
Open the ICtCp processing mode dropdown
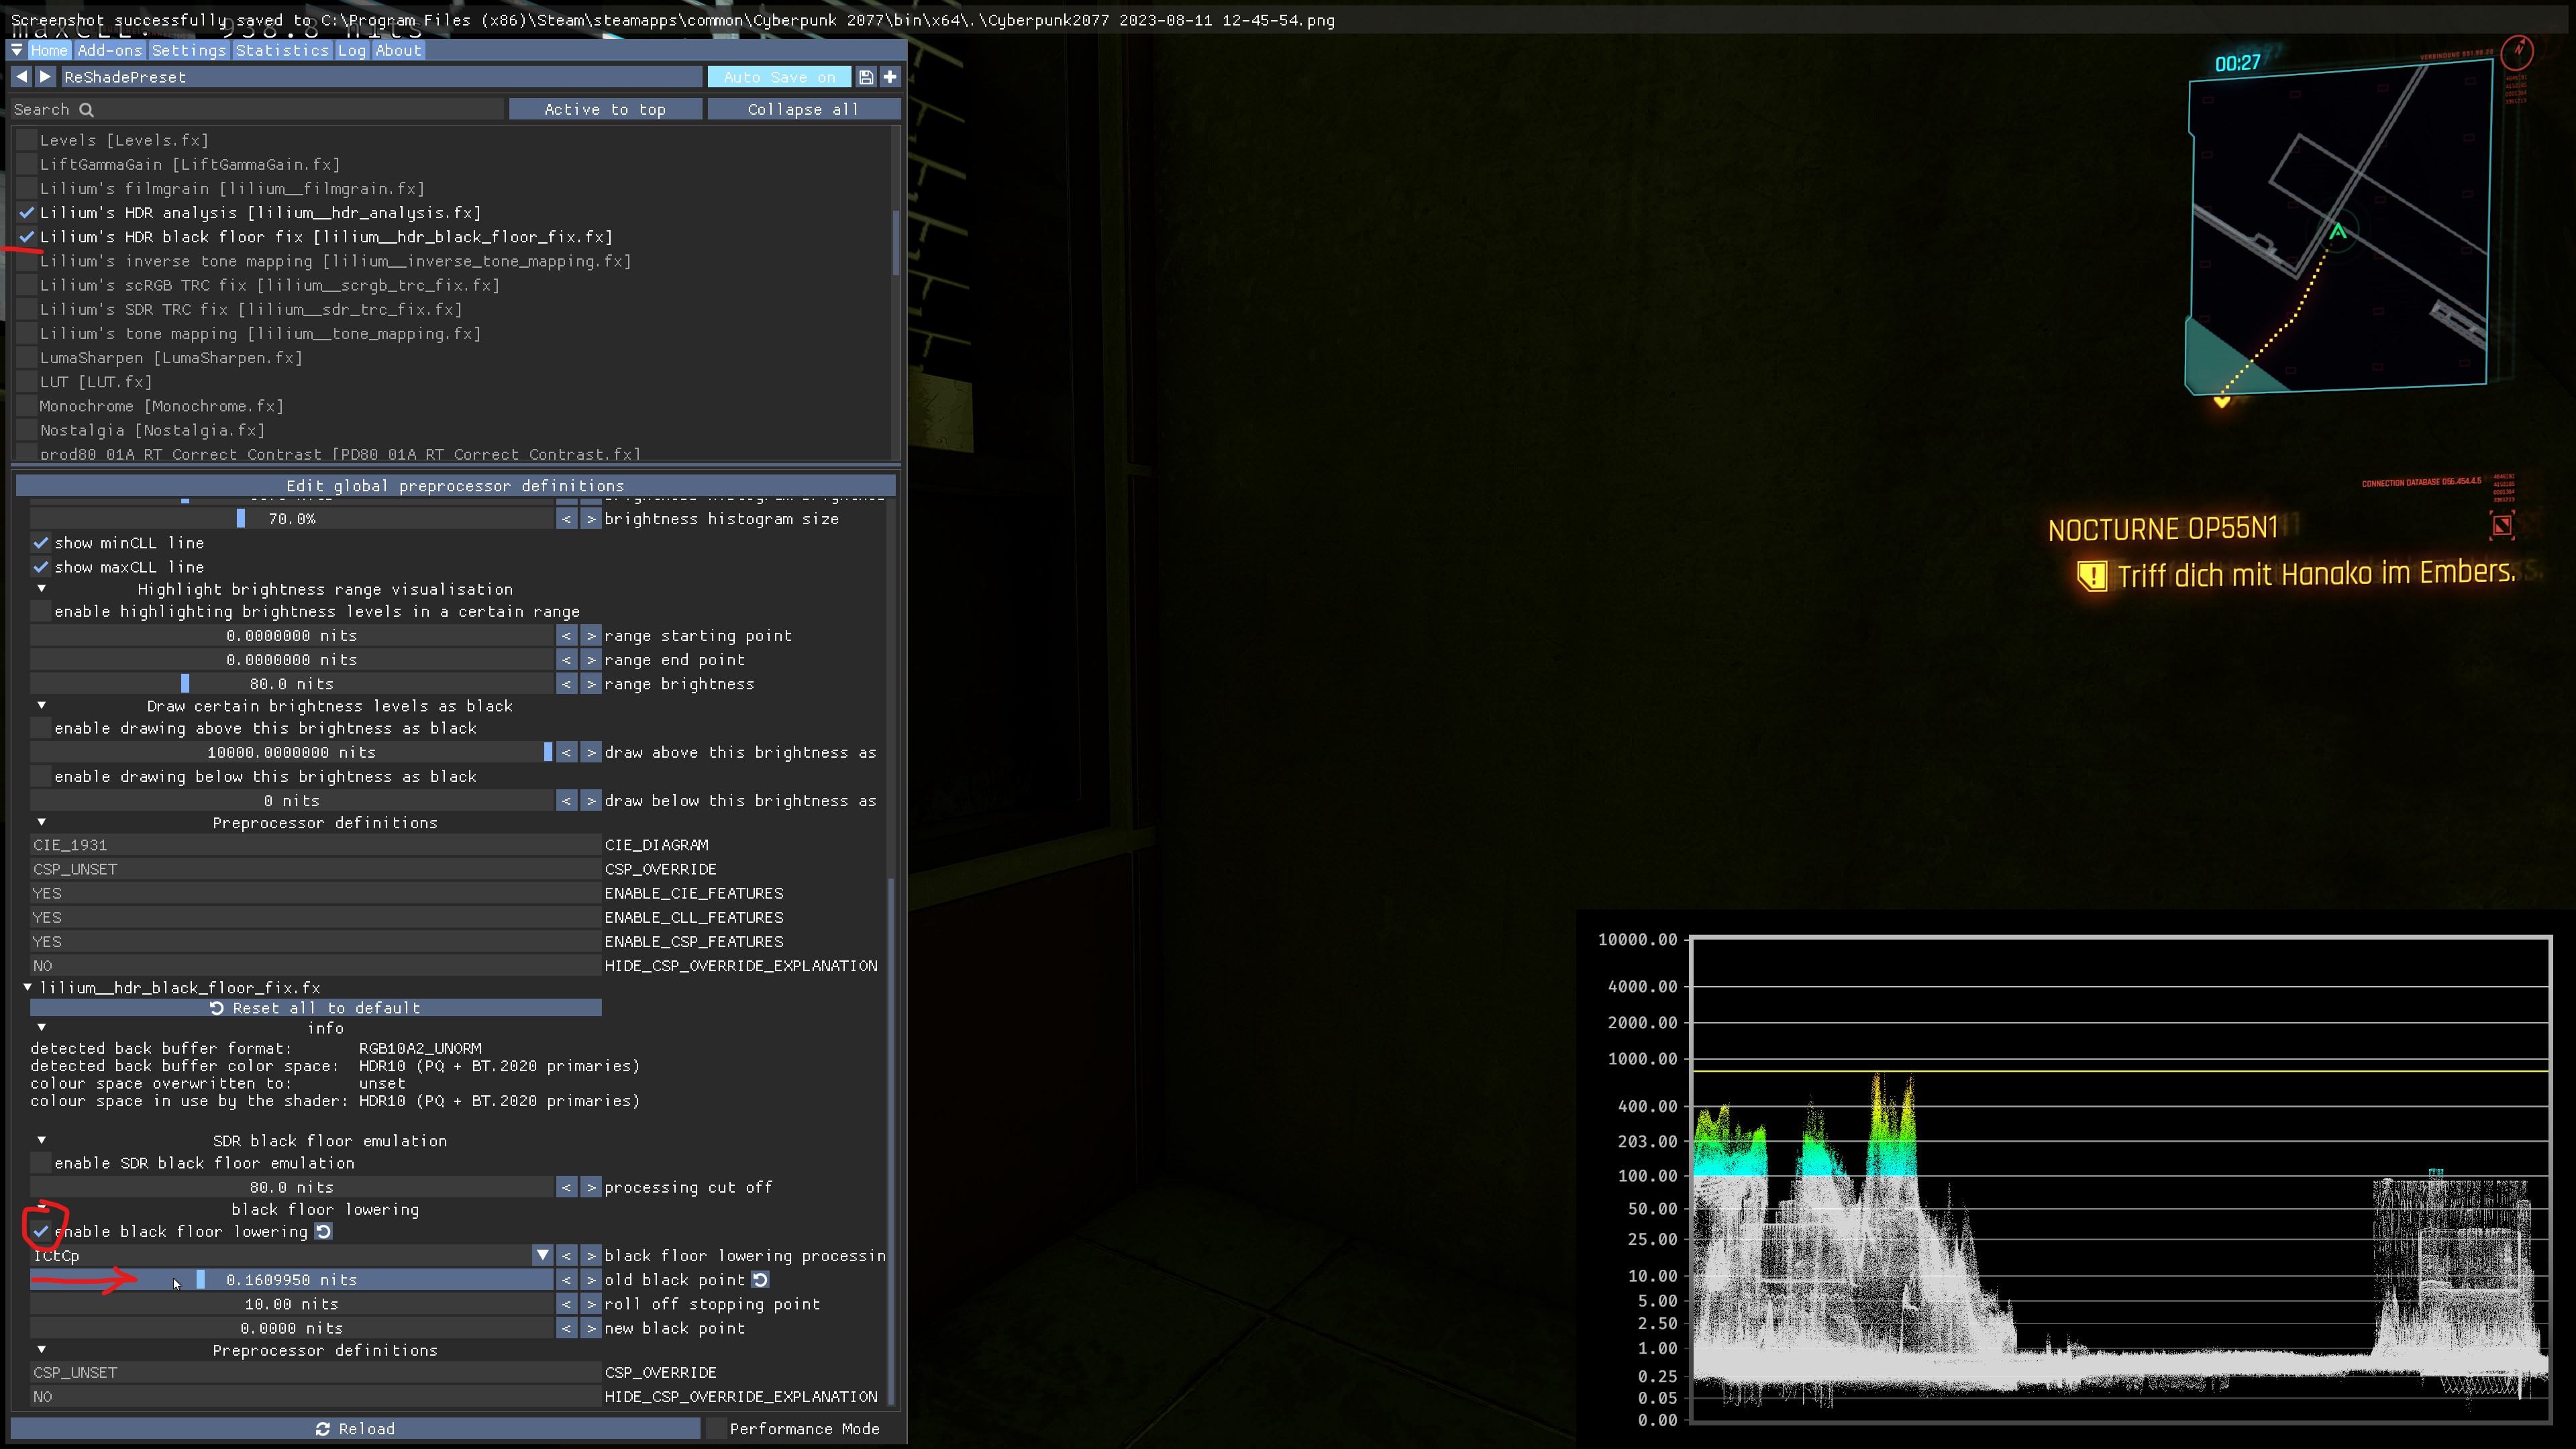coord(542,1256)
